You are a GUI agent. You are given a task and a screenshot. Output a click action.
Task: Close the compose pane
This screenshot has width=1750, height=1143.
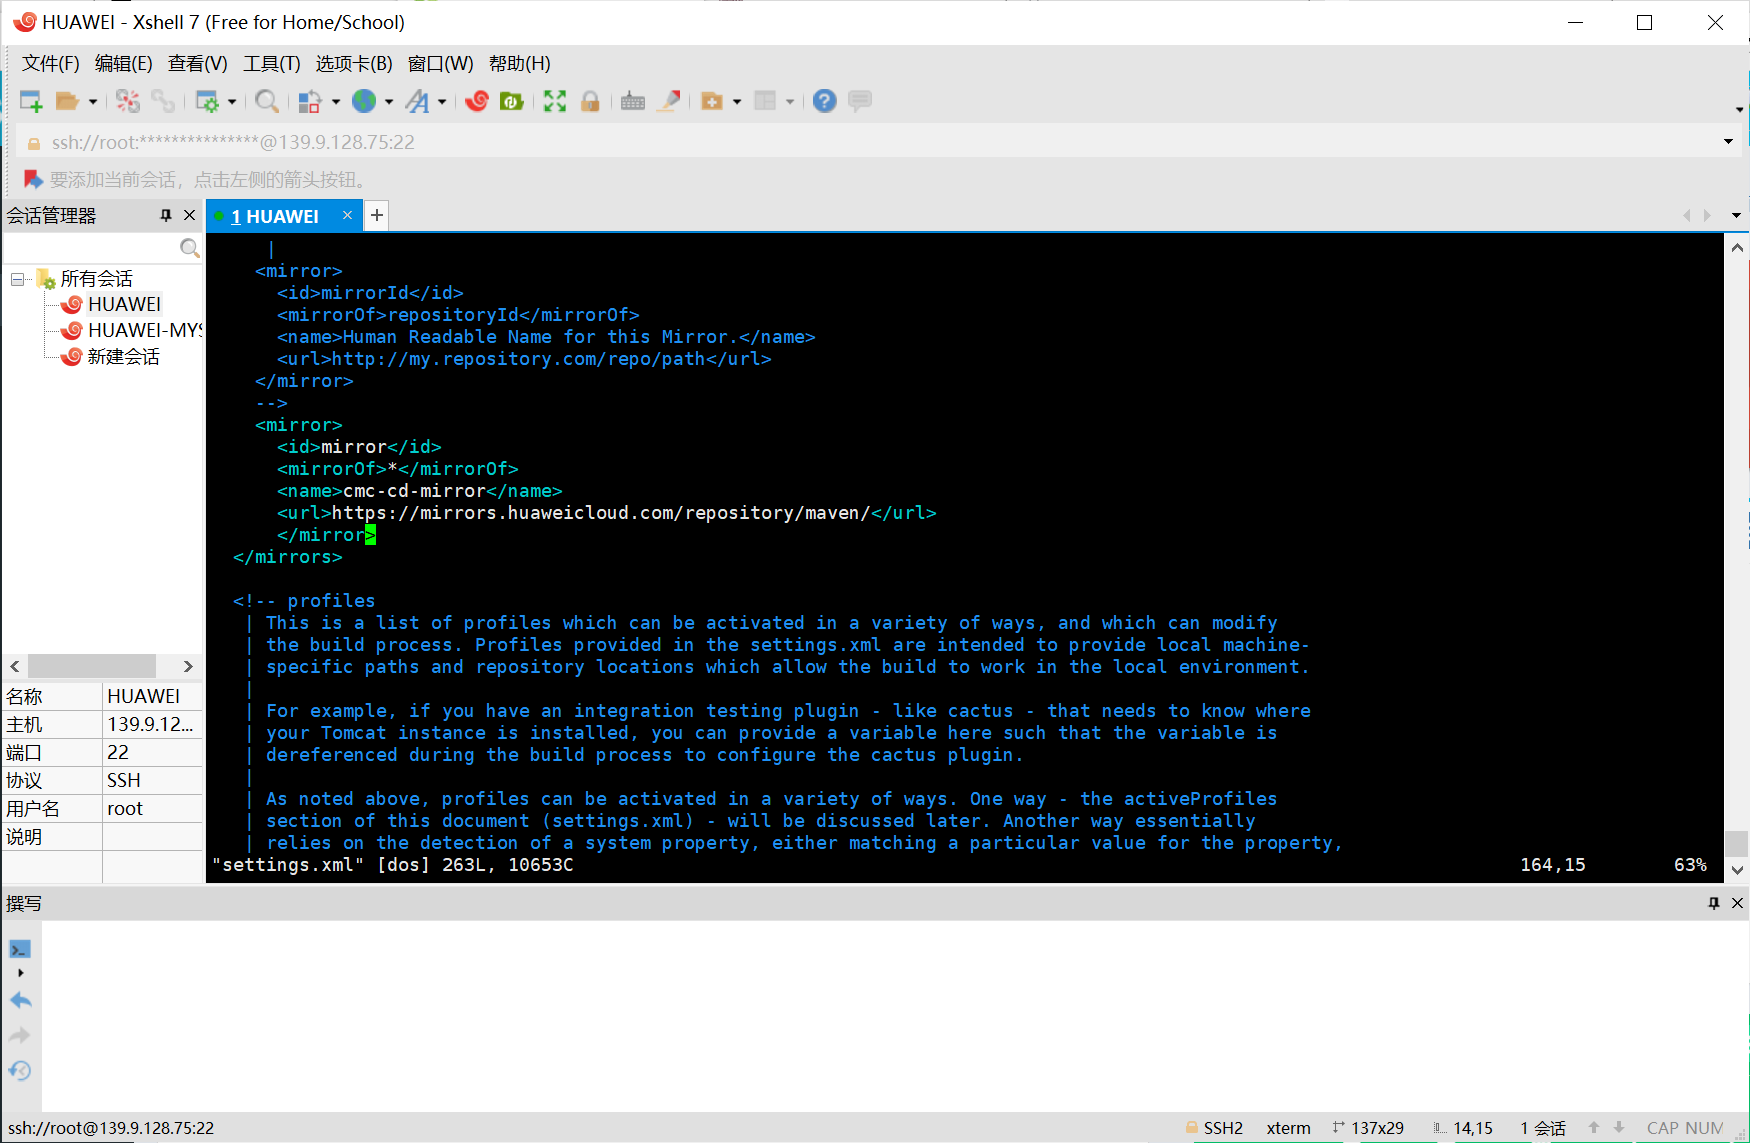[1737, 903]
